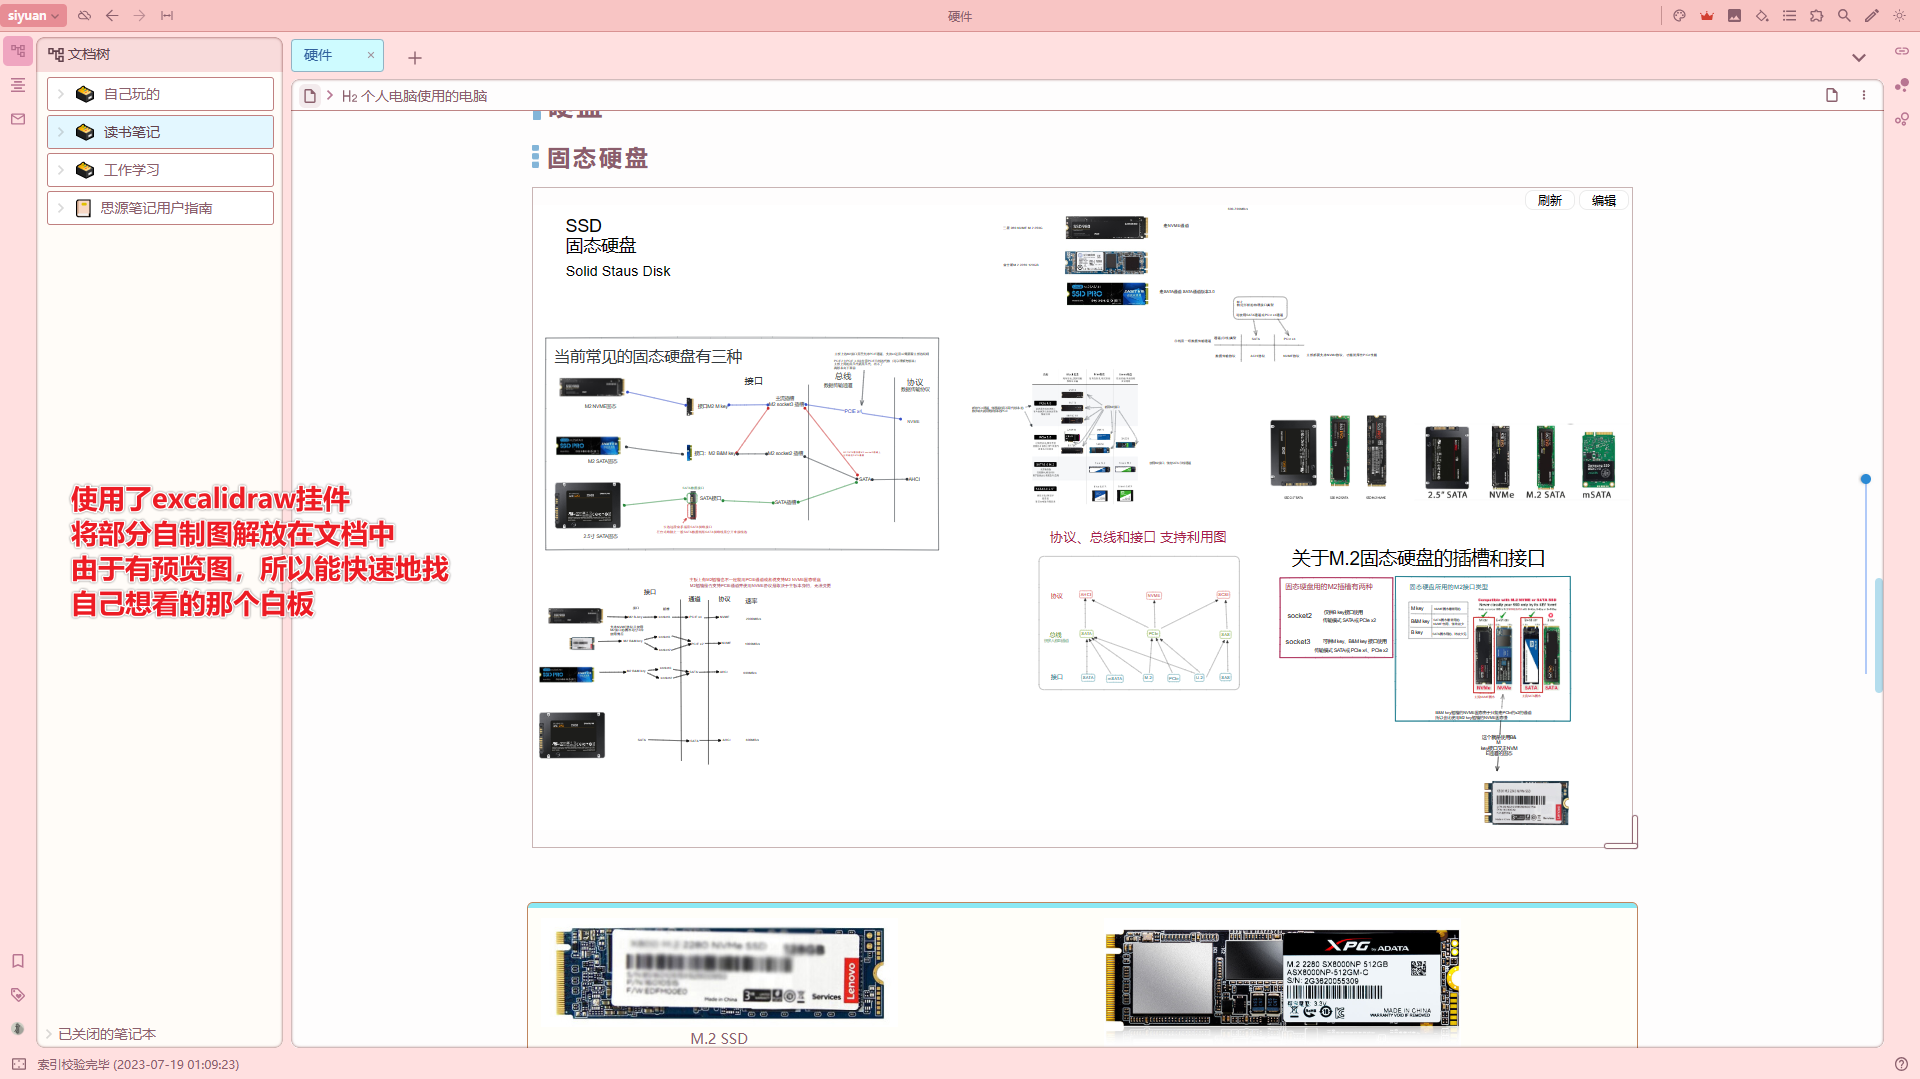
Task: Open the outline panel icon in left dock
Action: coord(18,85)
